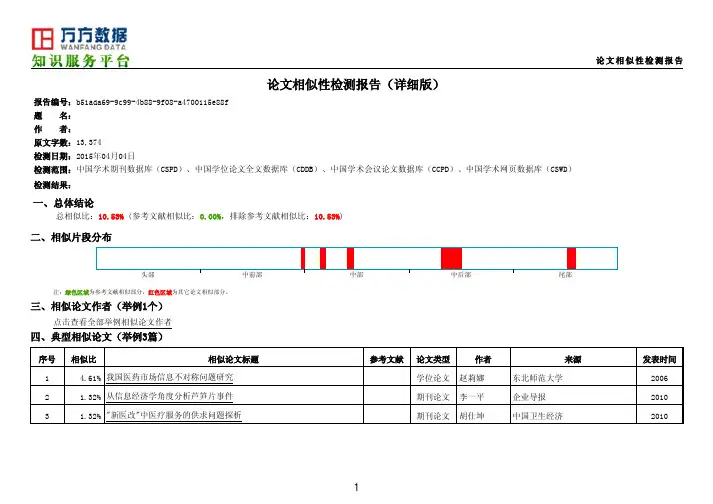Click the 相似比 column header
Image resolution: width=713 pixels, height=504 pixels.
(x=83, y=359)
